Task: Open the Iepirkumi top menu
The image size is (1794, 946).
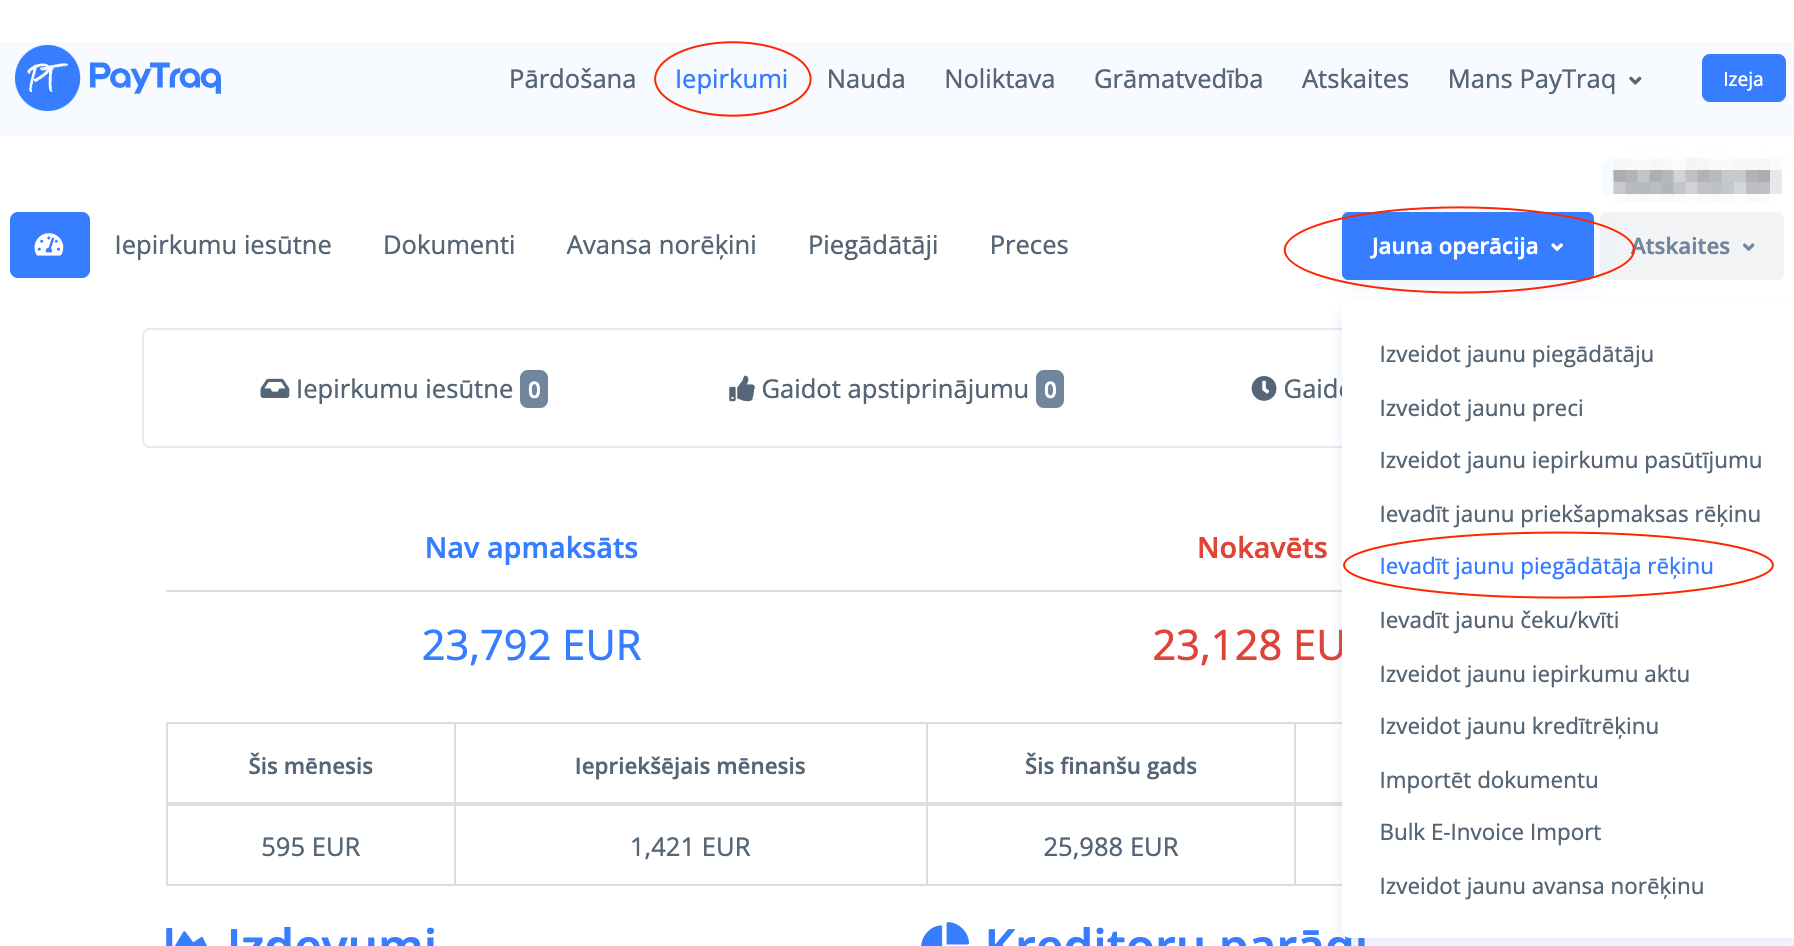Action: pyautogui.click(x=731, y=79)
